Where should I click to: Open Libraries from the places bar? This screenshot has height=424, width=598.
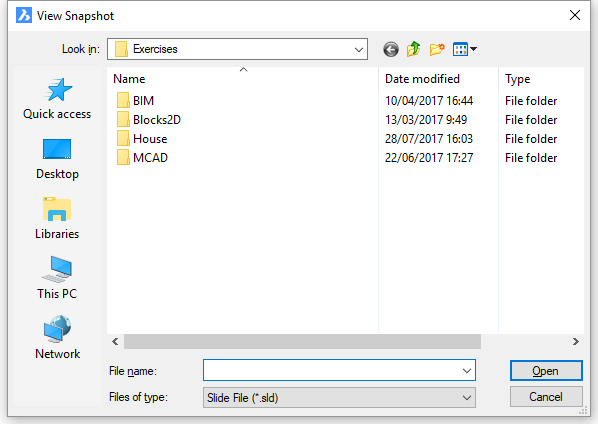pos(57,218)
